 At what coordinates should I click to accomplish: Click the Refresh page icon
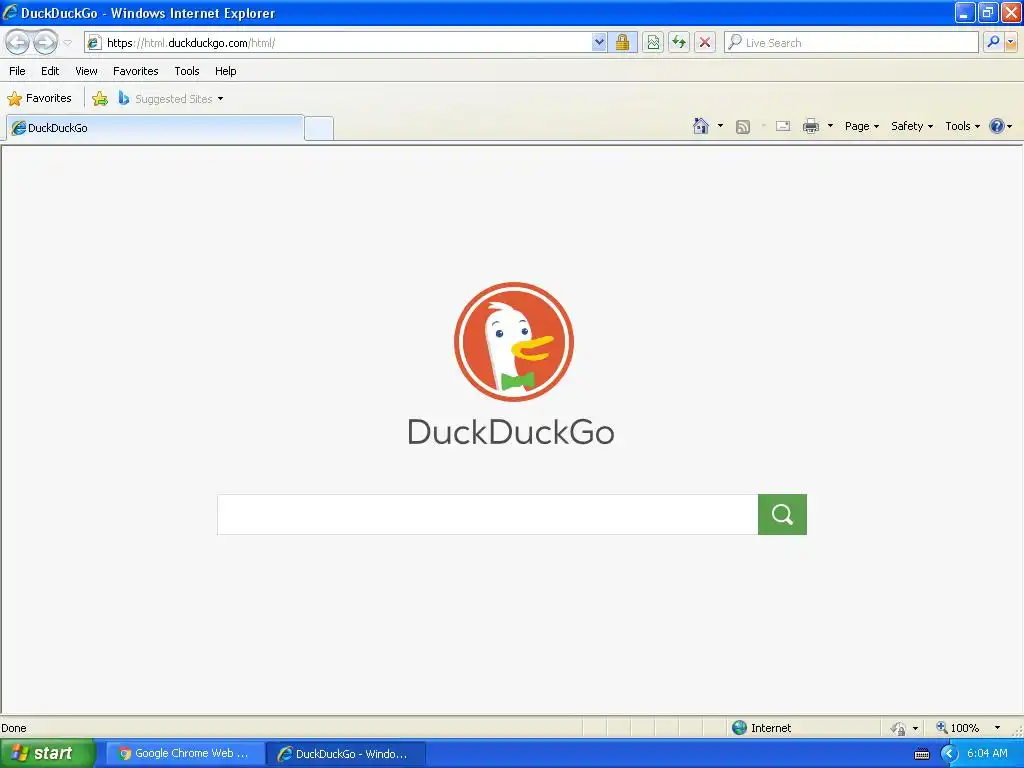(x=679, y=43)
